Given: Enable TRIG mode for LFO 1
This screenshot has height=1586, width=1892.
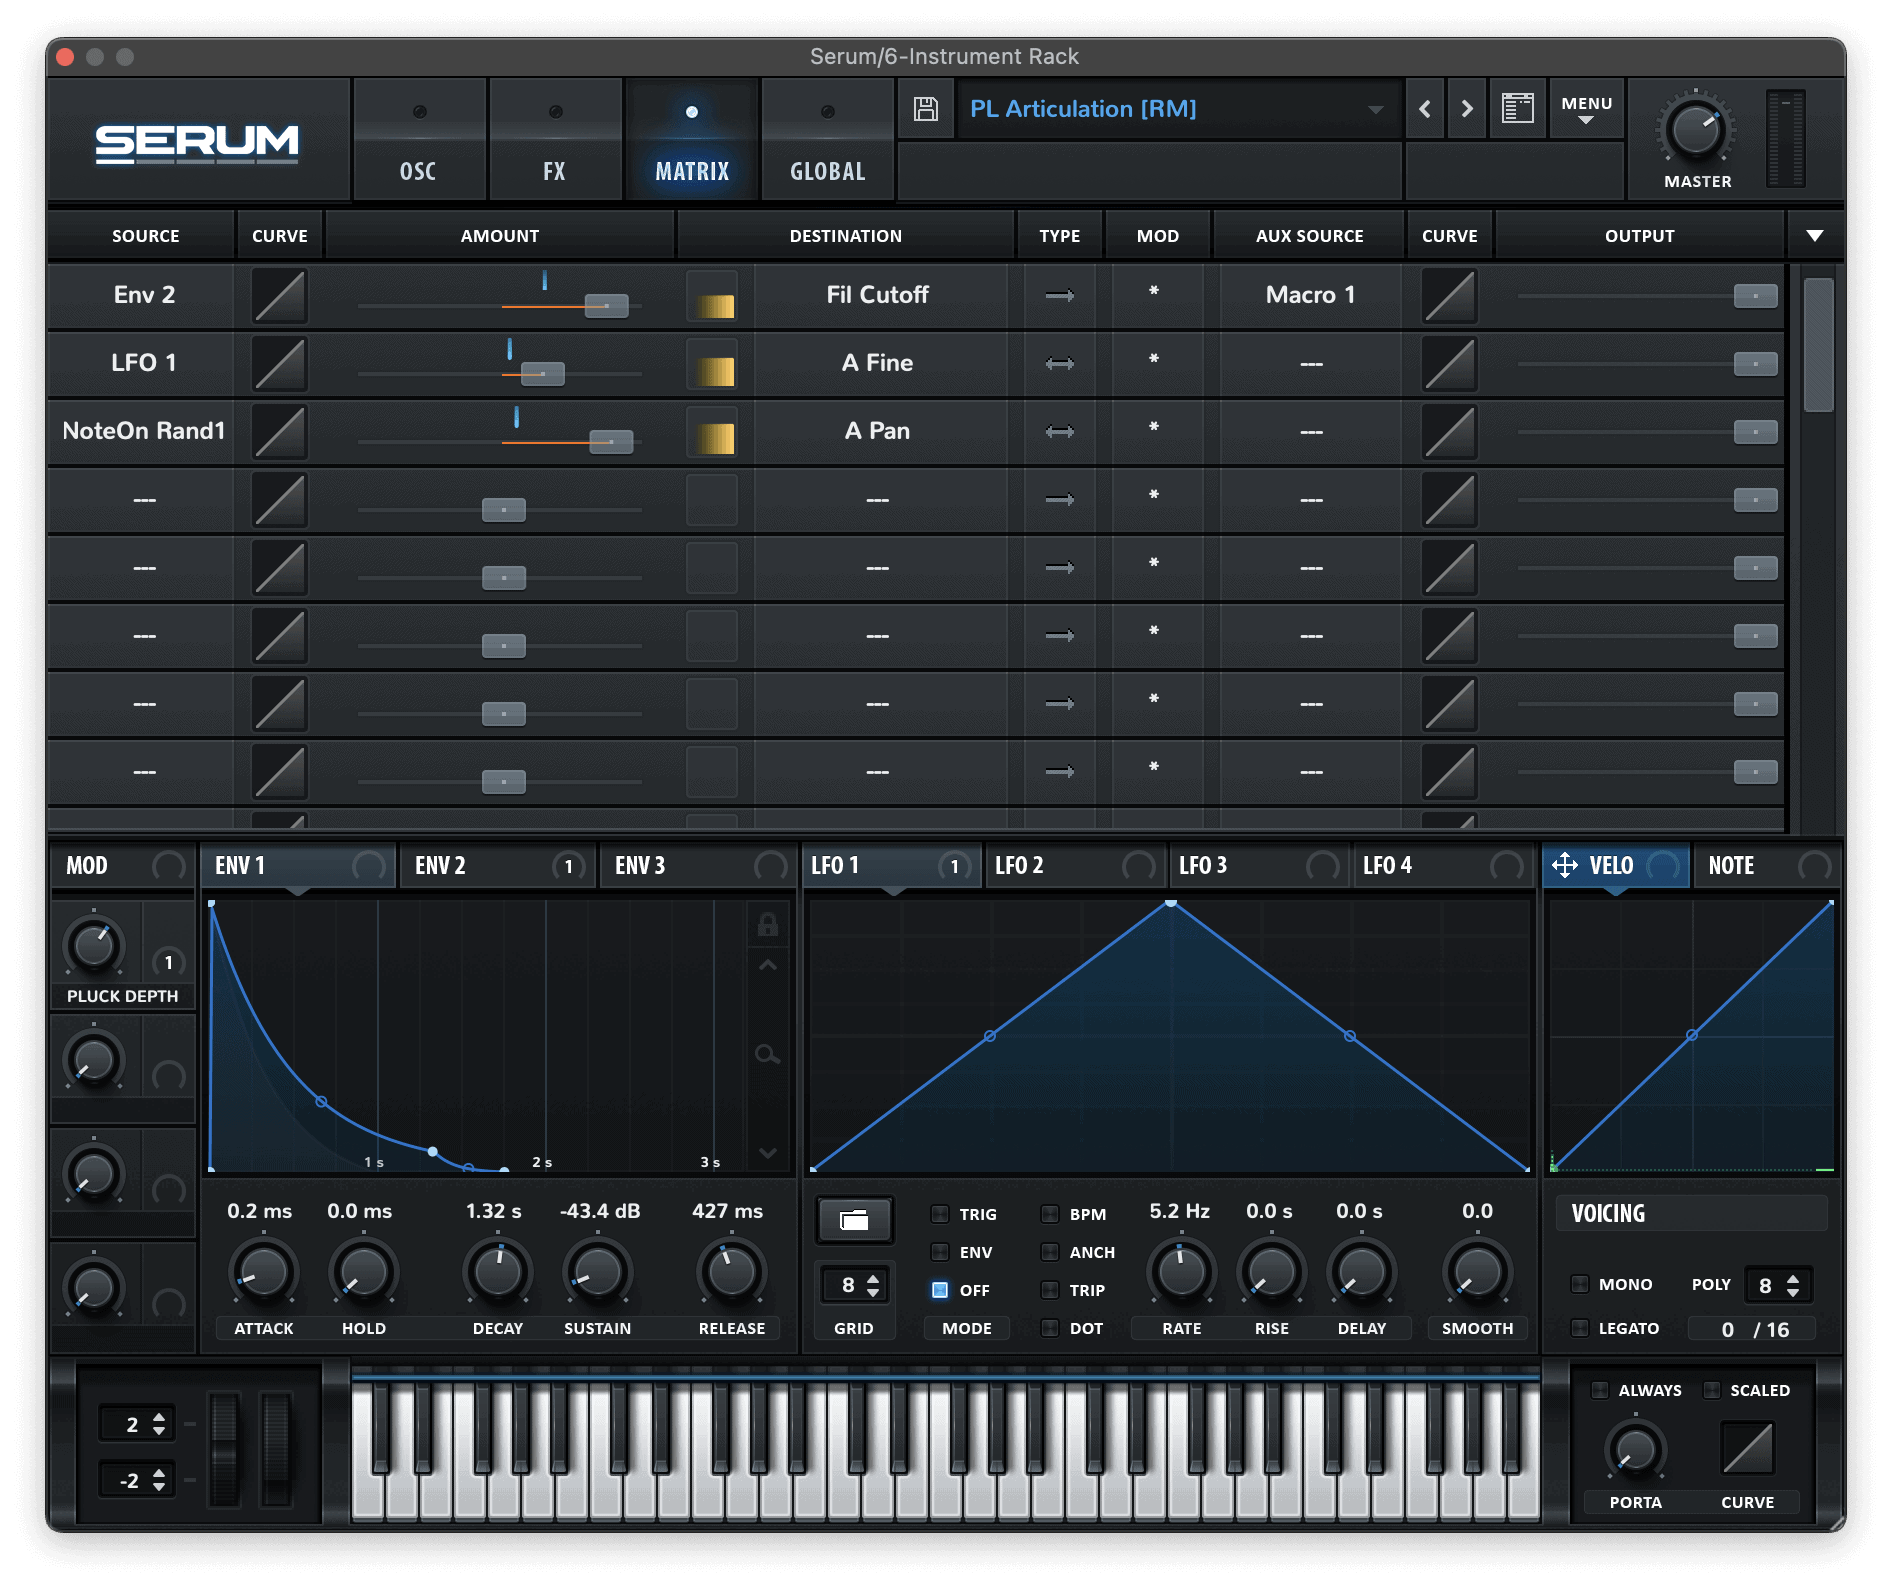Looking at the screenshot, I should (939, 1213).
